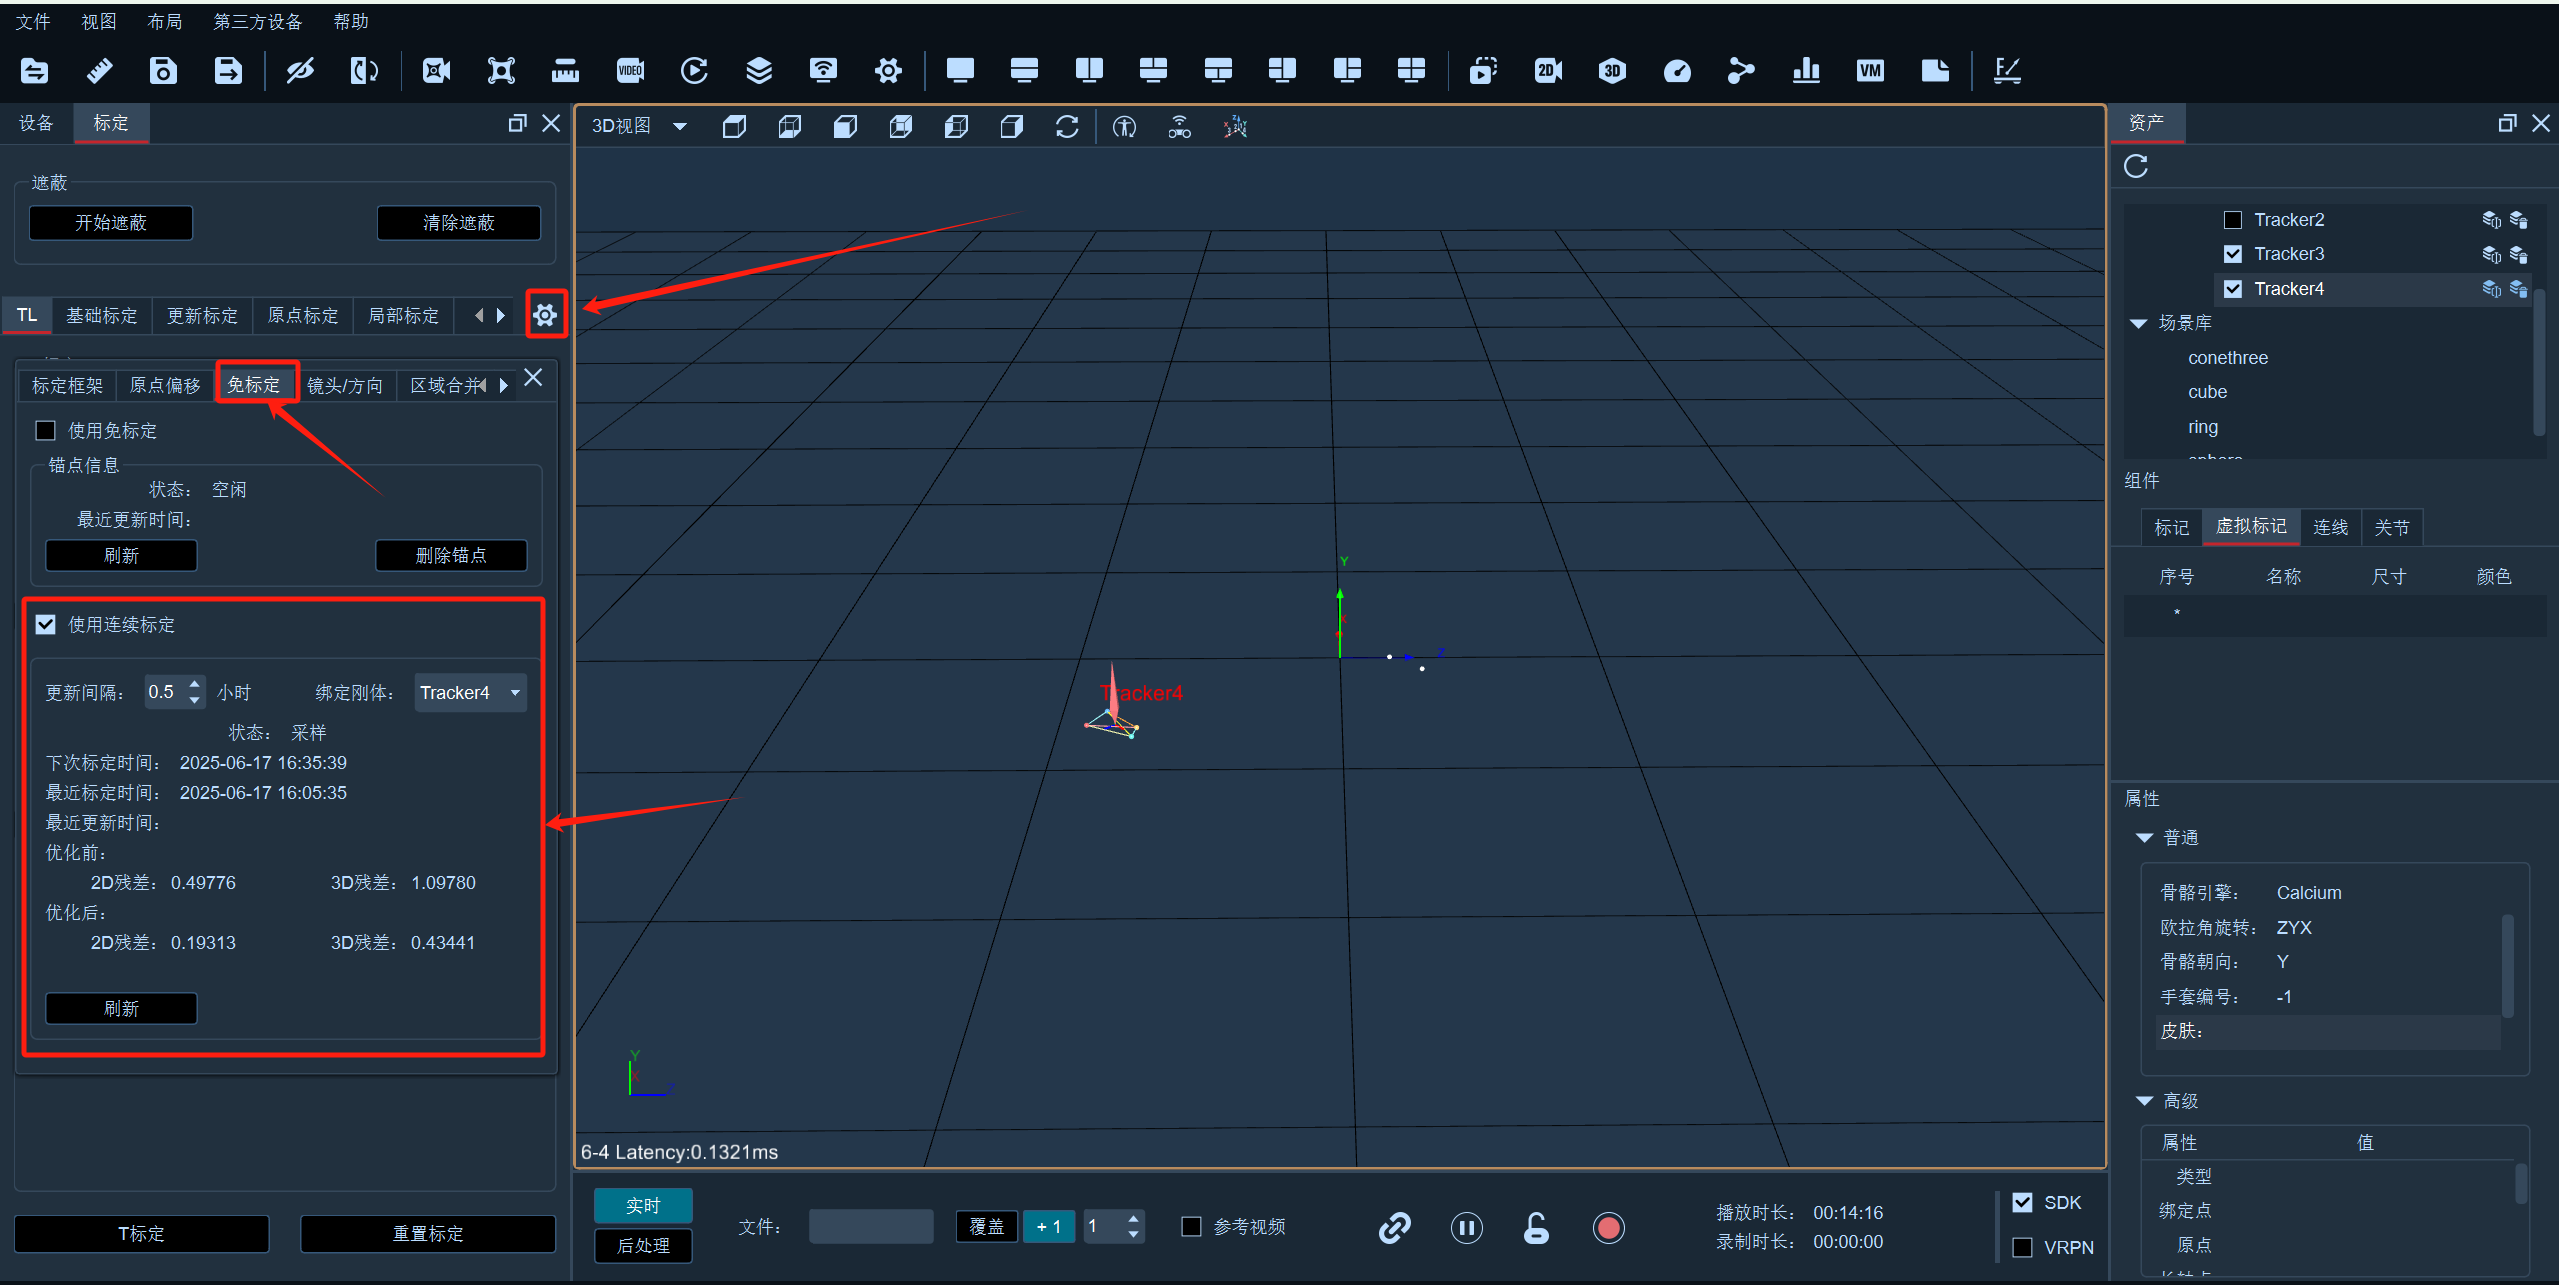Uncheck the Tracker4 checkbox
The image size is (2559, 1285).
click(x=2233, y=289)
